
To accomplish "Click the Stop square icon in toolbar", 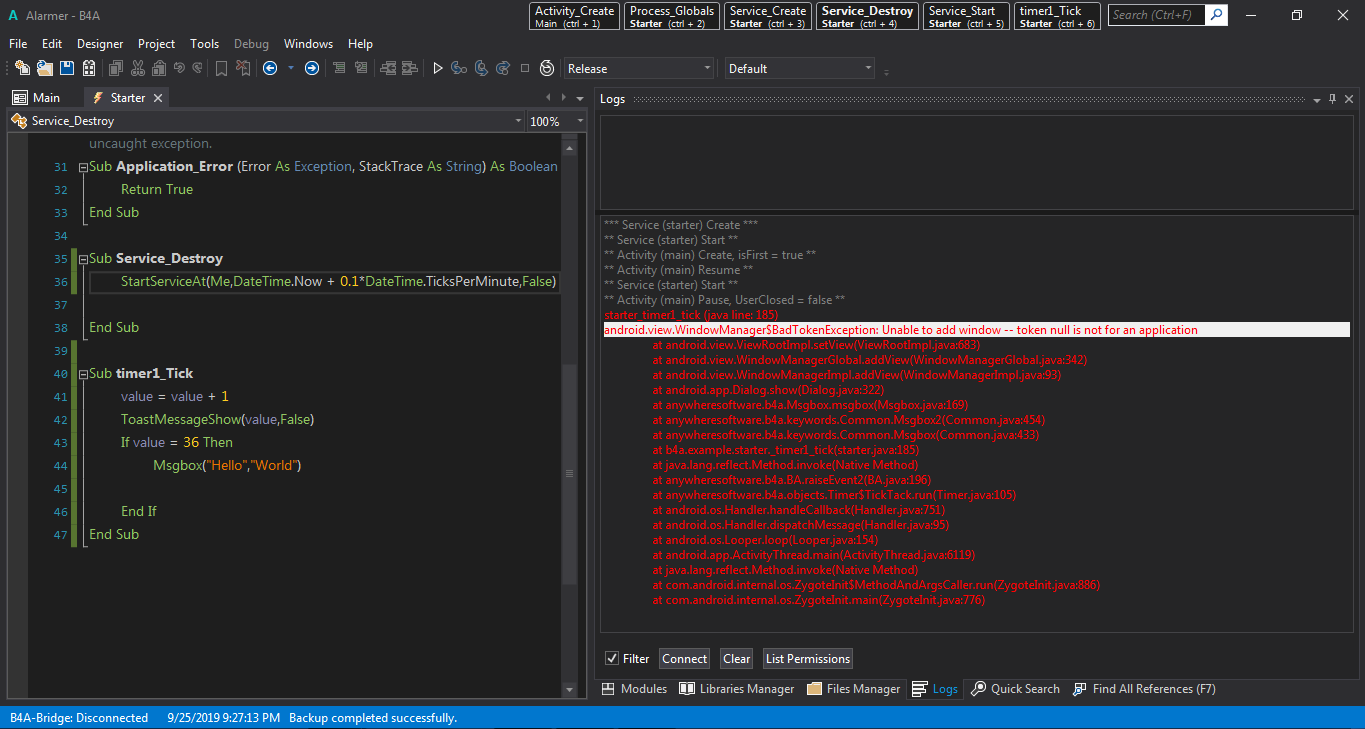I will 525,68.
